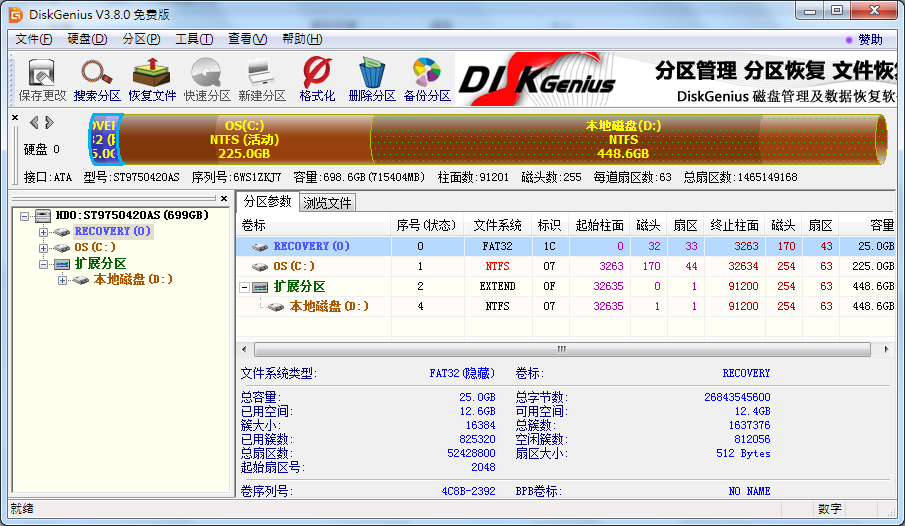Sort by the 序号(状态) column header

427,225
